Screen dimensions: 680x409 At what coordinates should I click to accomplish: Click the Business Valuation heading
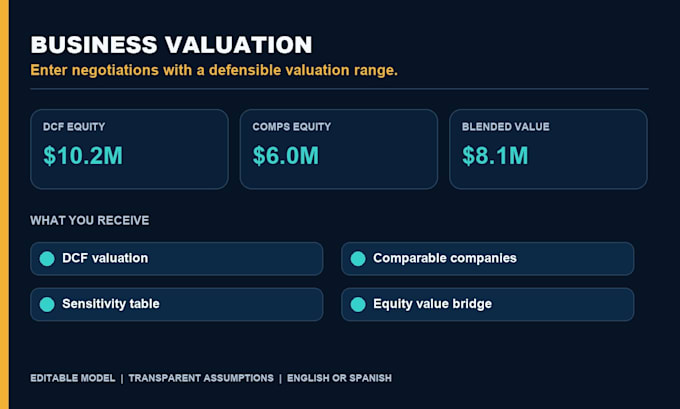click(x=171, y=45)
